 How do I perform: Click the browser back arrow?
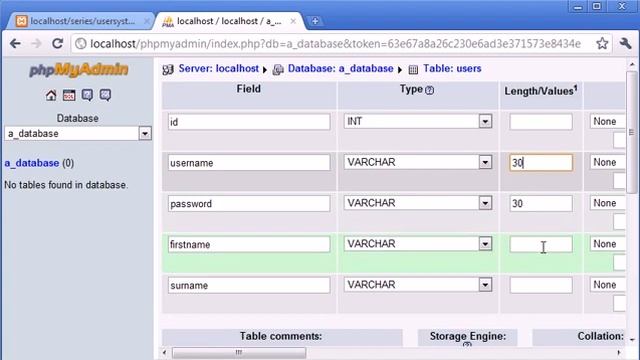pos(16,43)
